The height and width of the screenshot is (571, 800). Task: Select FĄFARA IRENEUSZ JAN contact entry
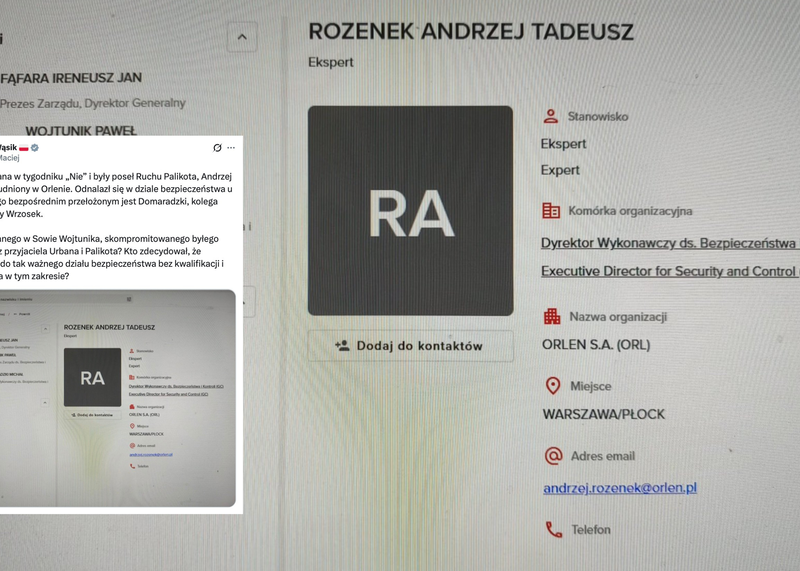(71, 78)
